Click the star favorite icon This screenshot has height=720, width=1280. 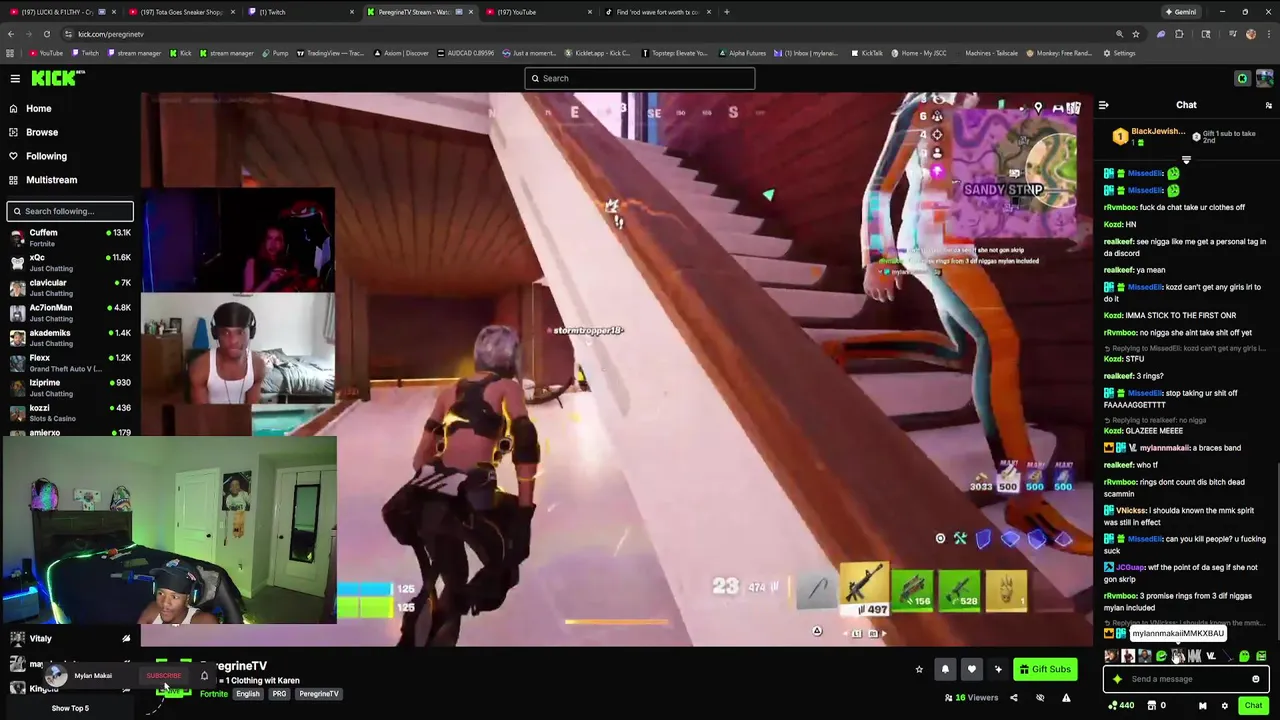click(x=919, y=669)
